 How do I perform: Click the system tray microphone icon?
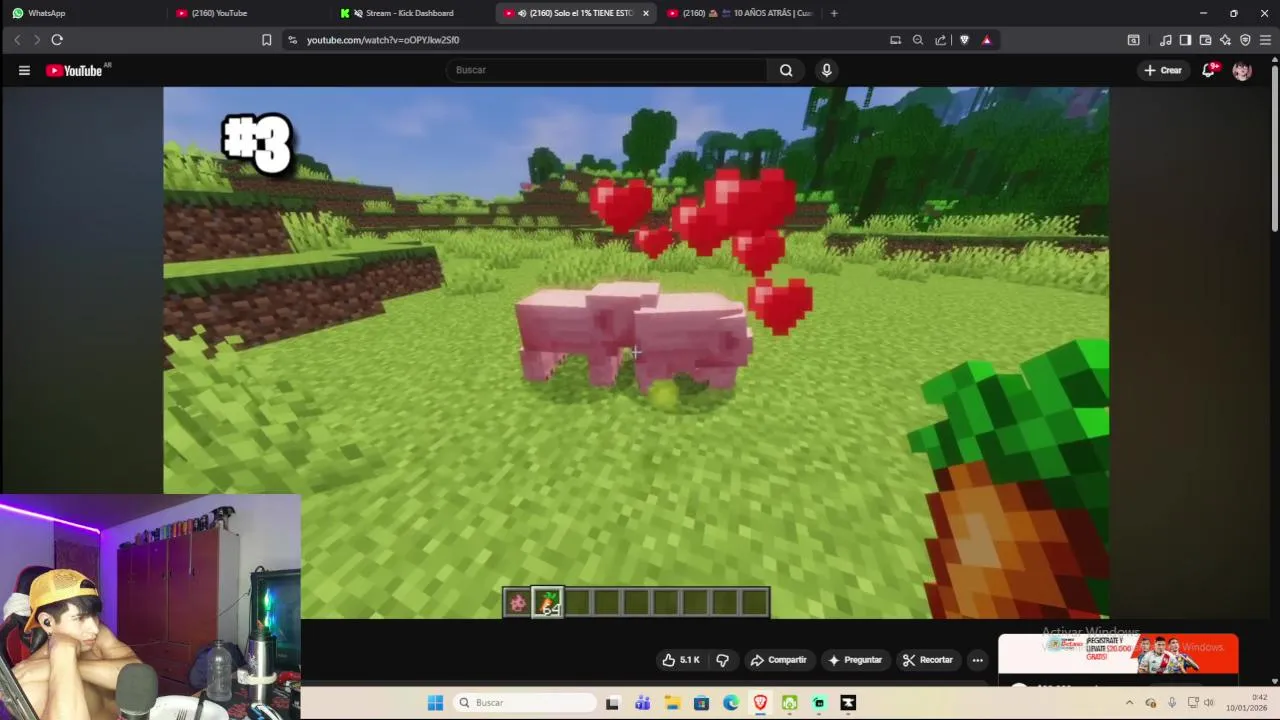[1172, 703]
